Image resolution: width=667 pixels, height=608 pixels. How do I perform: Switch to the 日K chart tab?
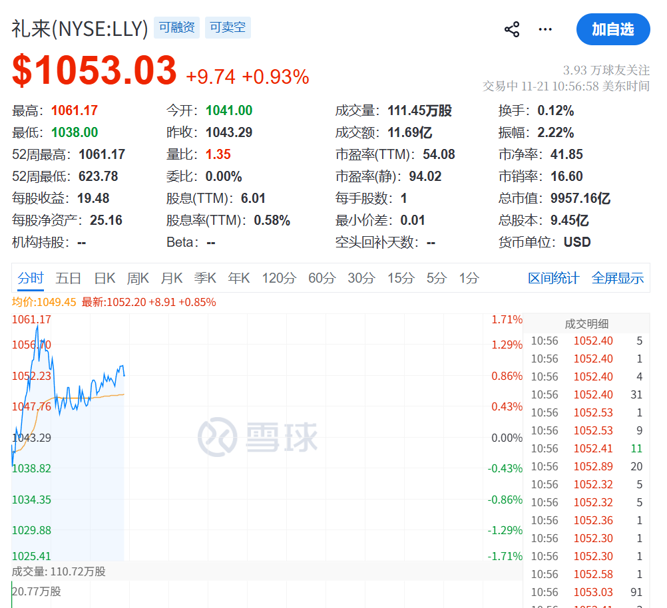[104, 278]
